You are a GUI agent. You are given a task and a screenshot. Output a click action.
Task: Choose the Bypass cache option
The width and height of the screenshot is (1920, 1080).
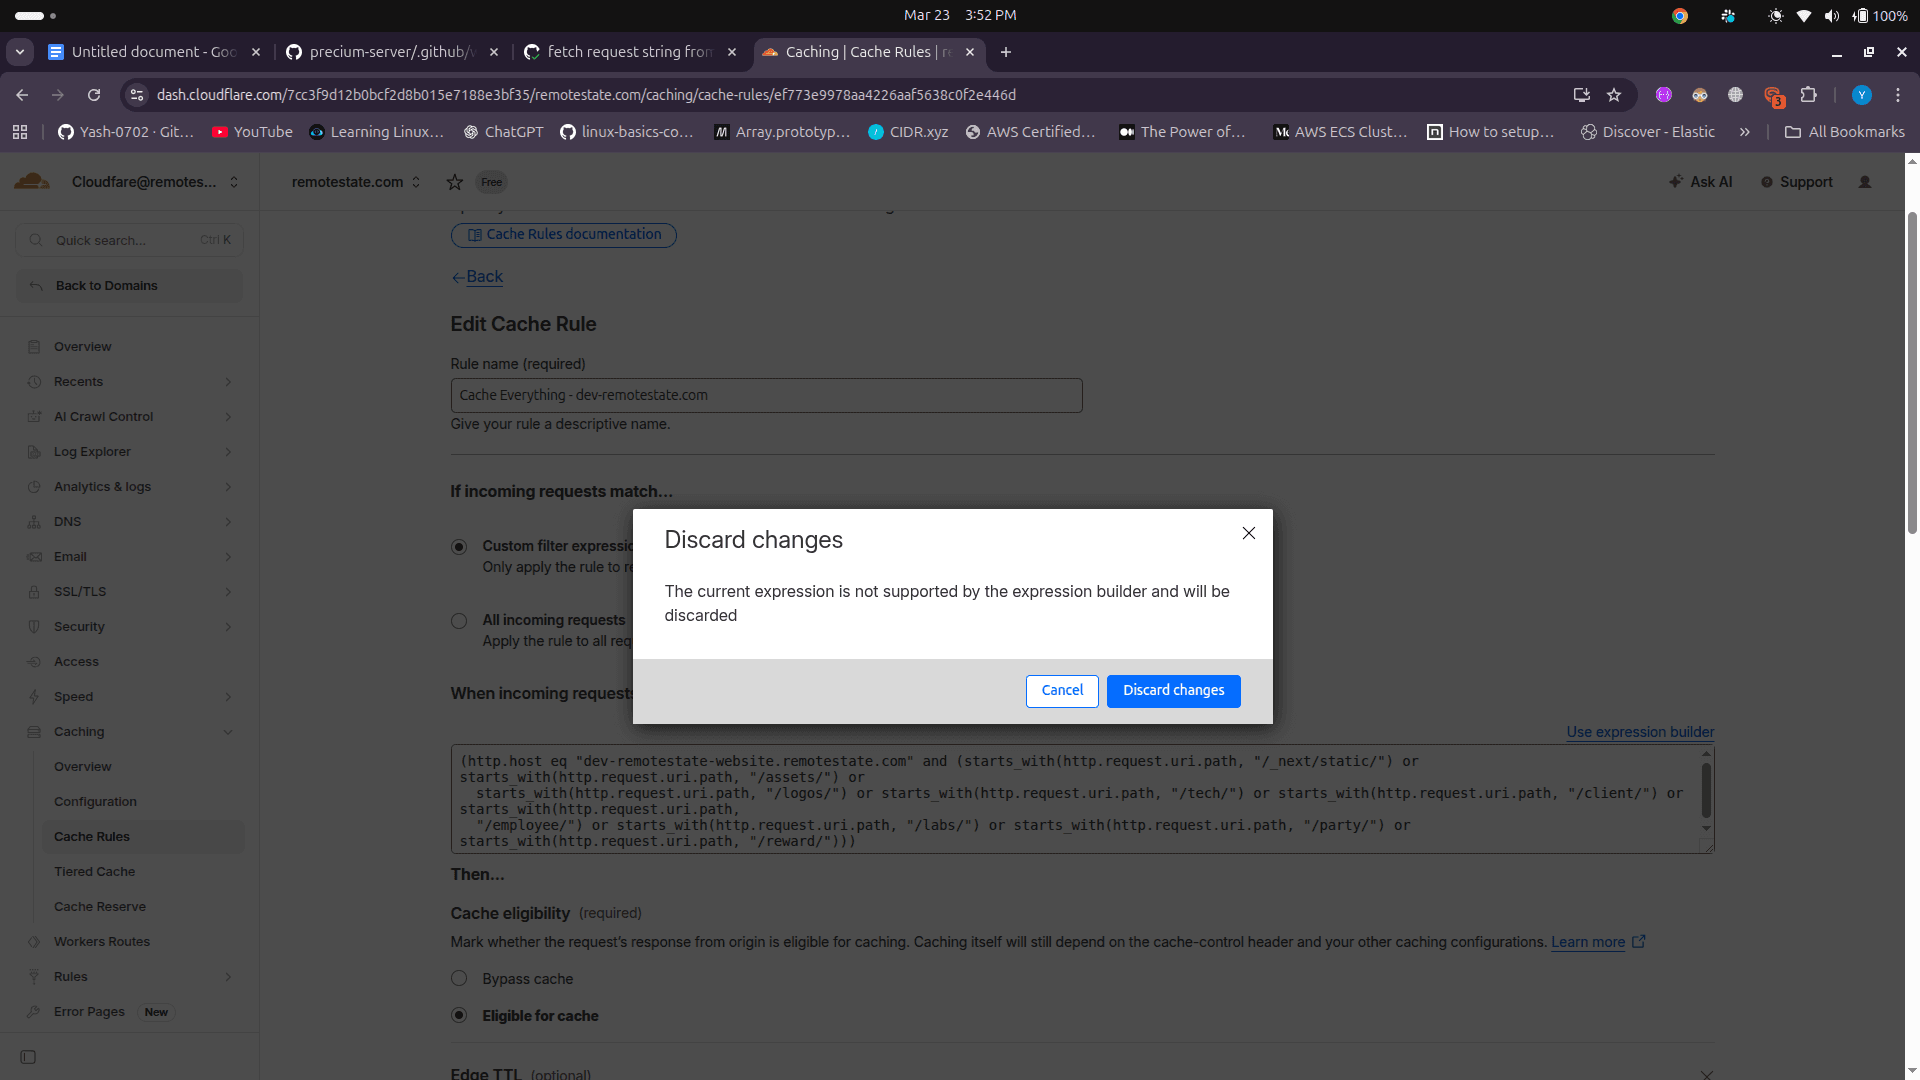coord(459,978)
